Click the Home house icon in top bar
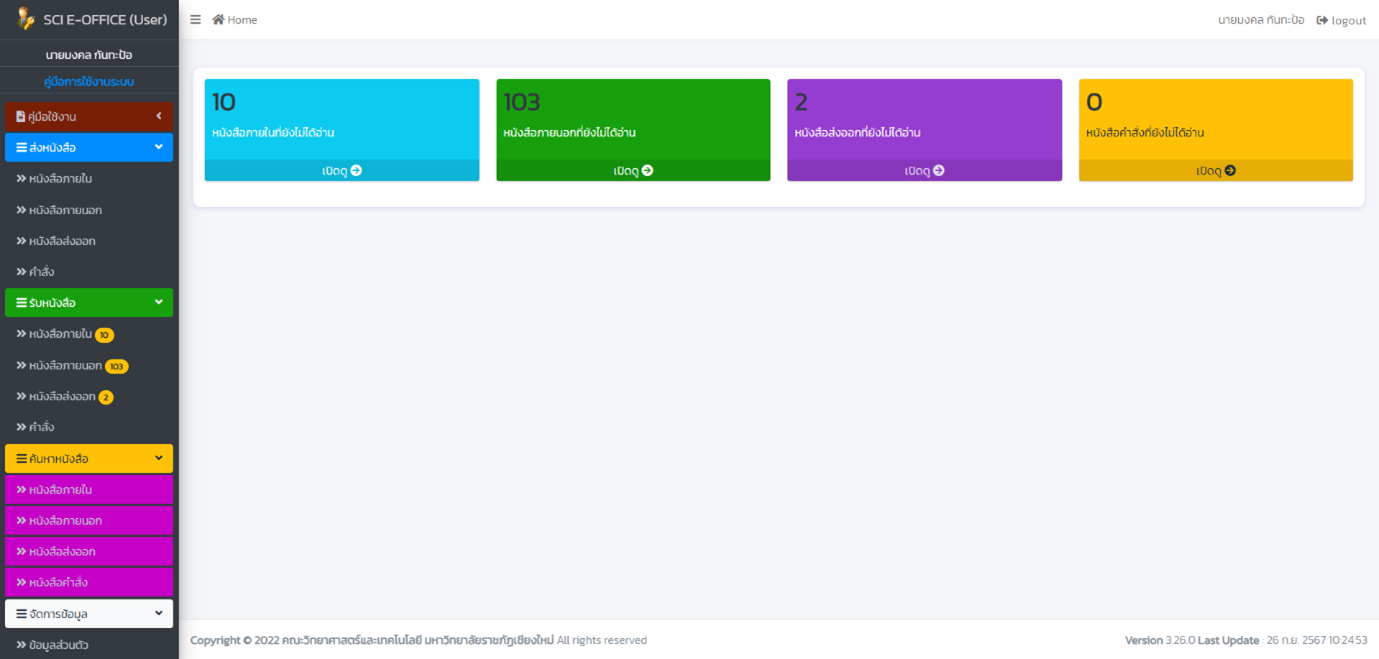Screen dimensions: 1379x659 (218, 20)
